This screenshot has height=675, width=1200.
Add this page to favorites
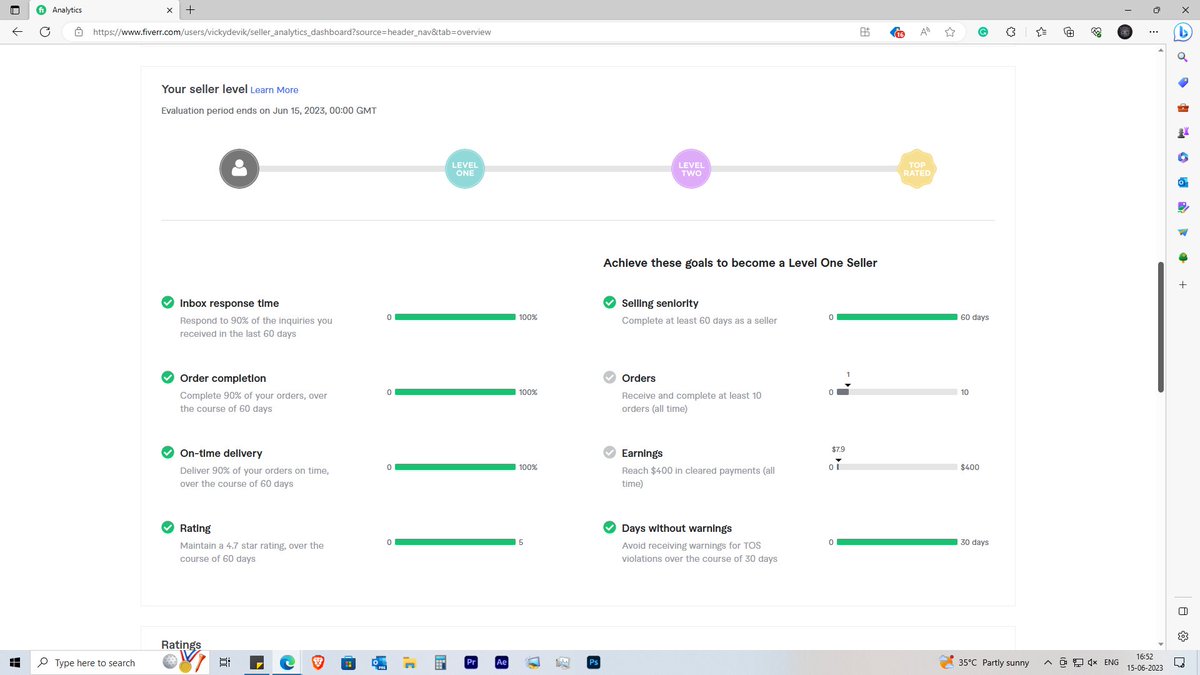[950, 32]
